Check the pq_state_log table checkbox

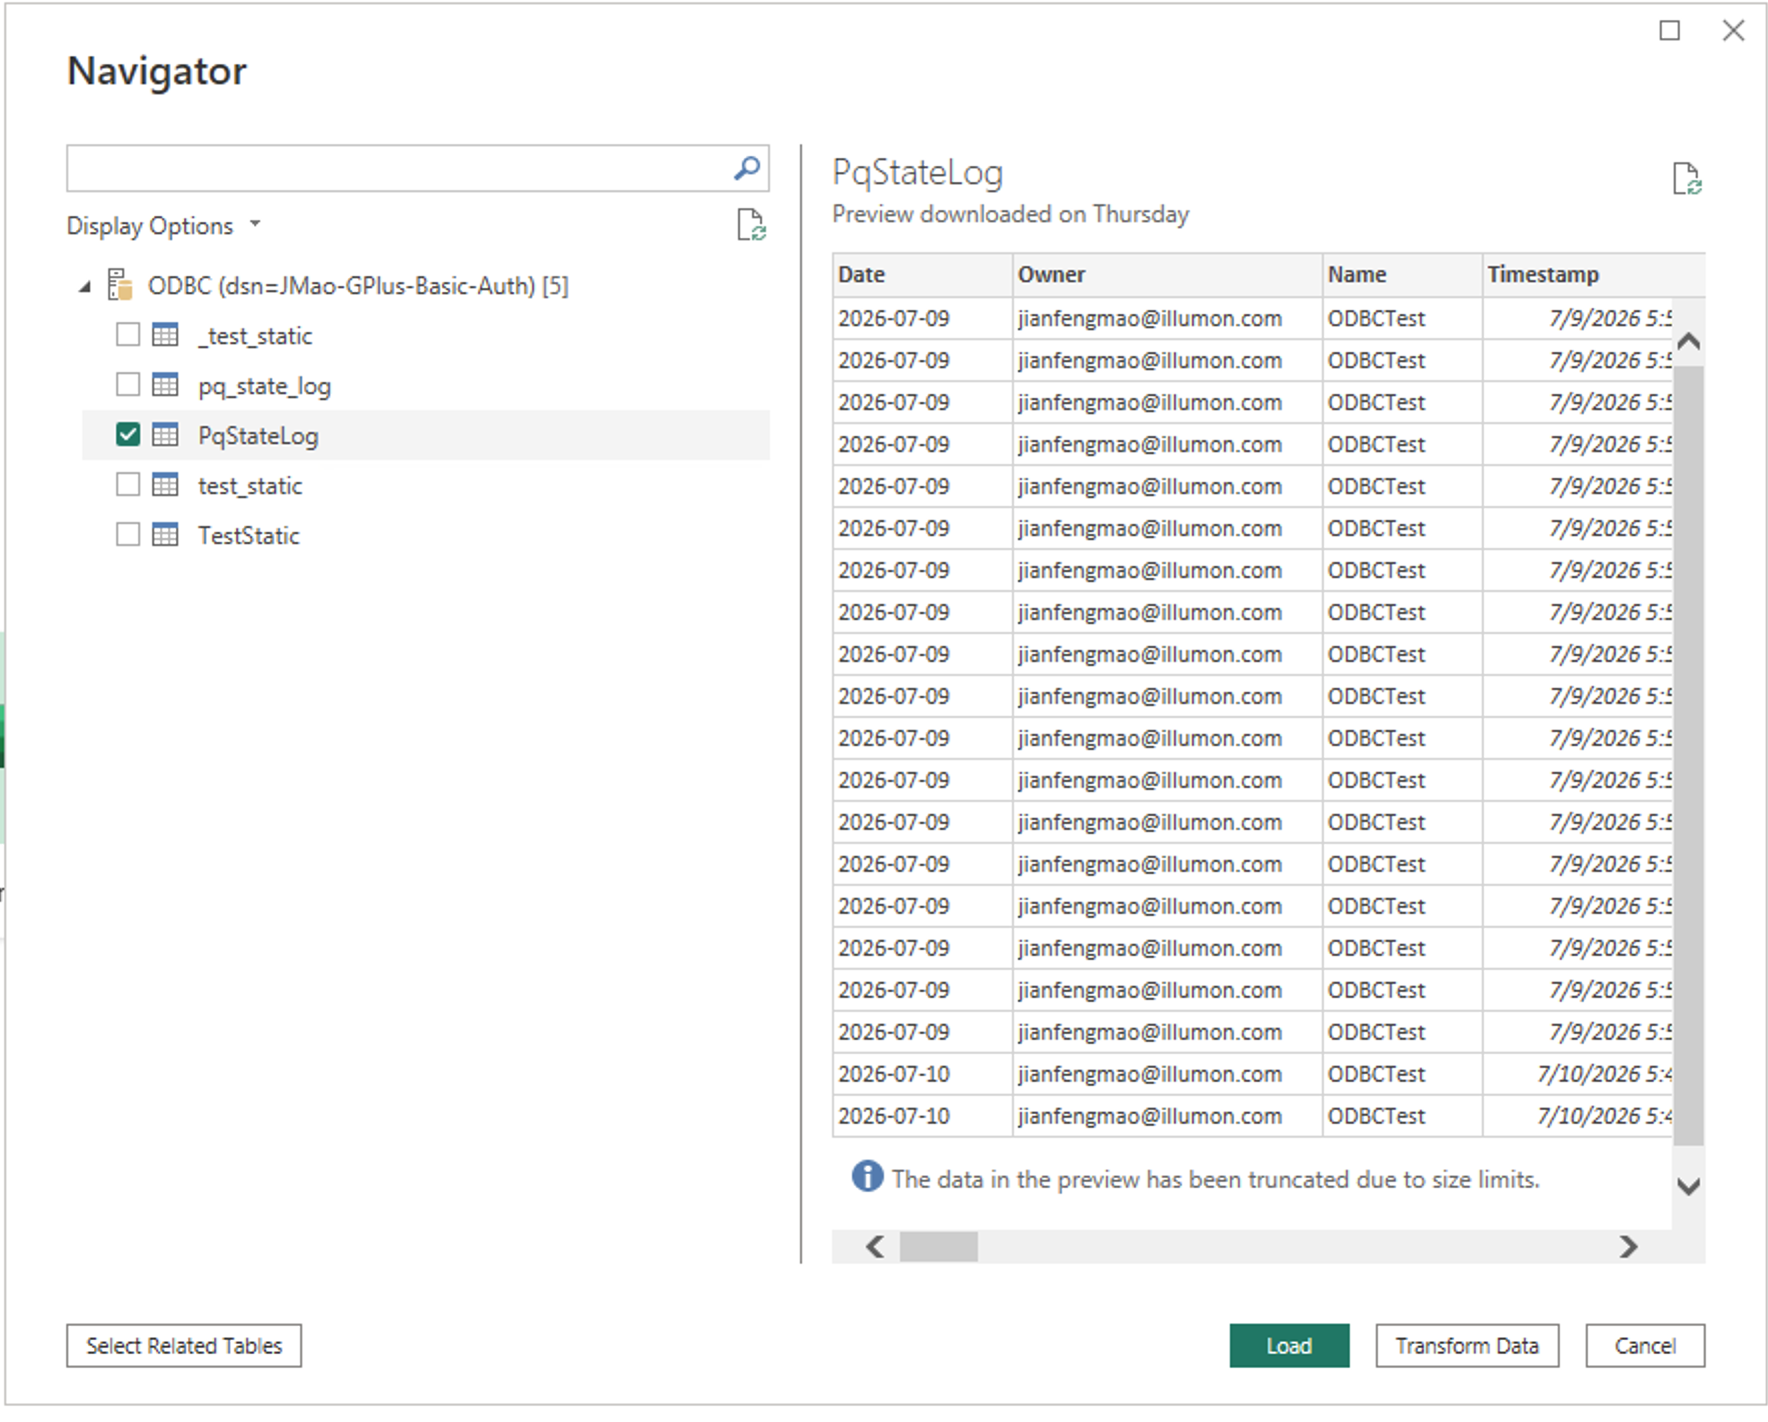[x=128, y=384]
